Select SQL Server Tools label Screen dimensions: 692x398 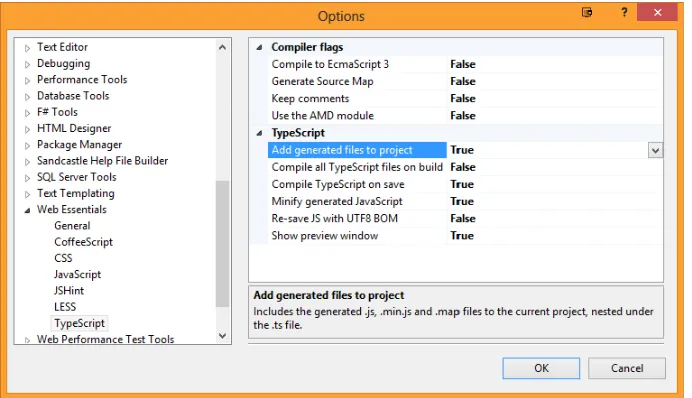(77, 177)
